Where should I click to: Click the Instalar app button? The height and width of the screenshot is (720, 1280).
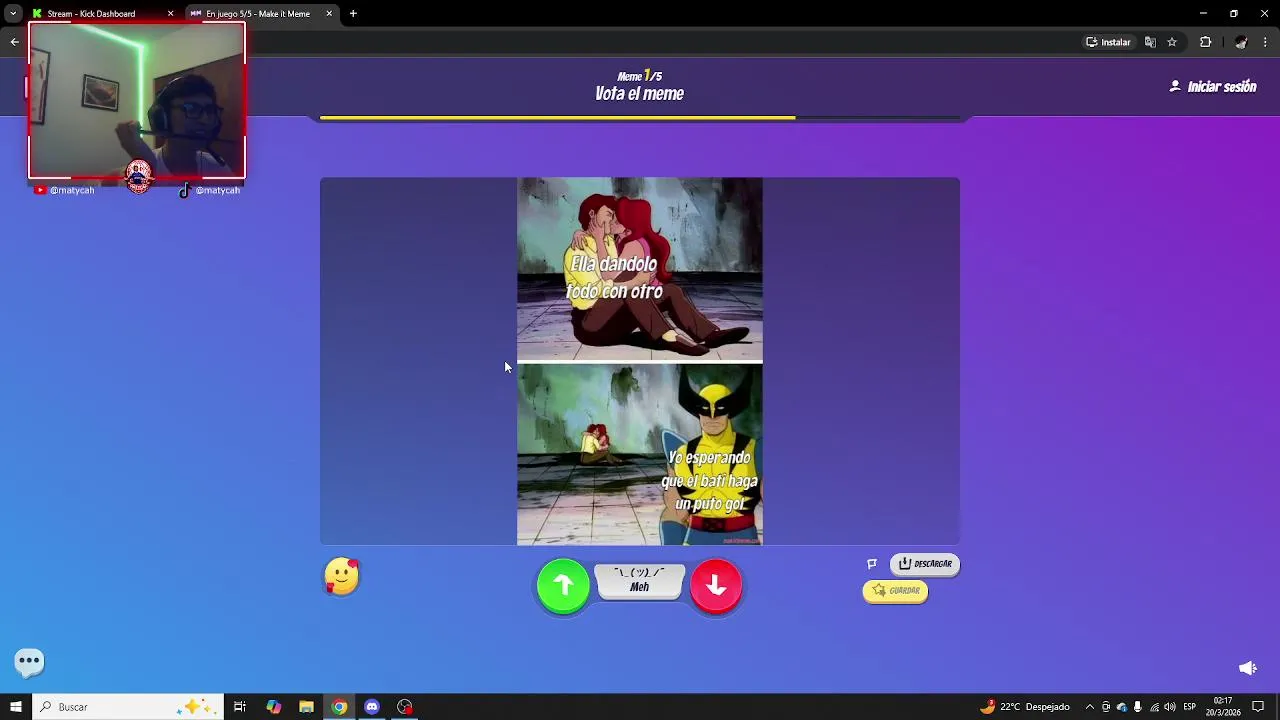coord(1108,42)
